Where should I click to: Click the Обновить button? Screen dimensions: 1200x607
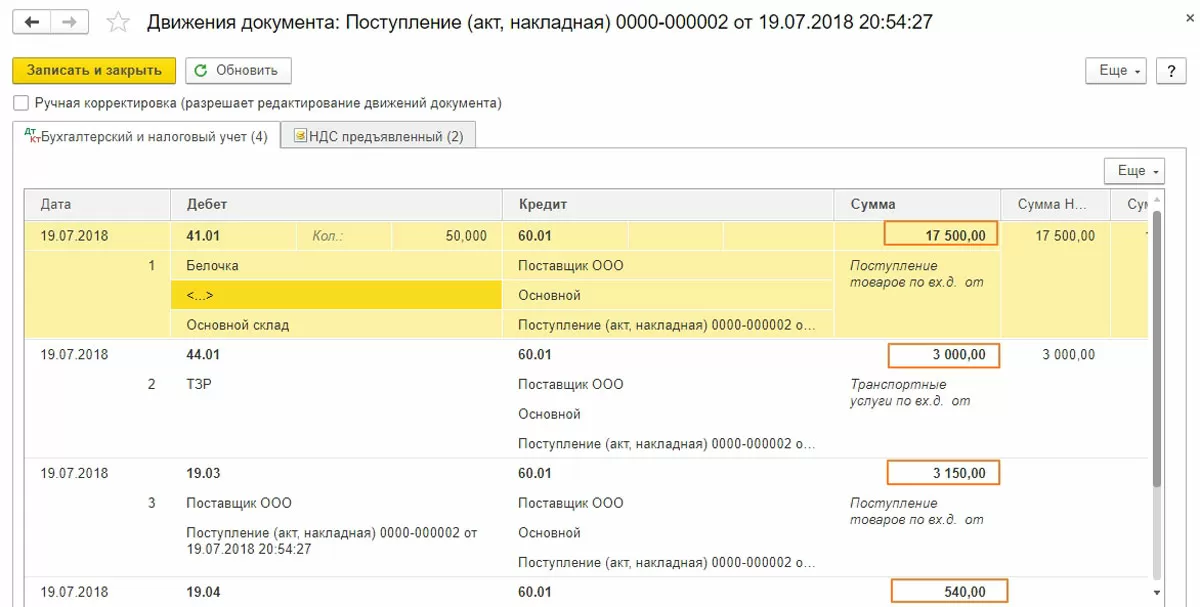tap(238, 70)
